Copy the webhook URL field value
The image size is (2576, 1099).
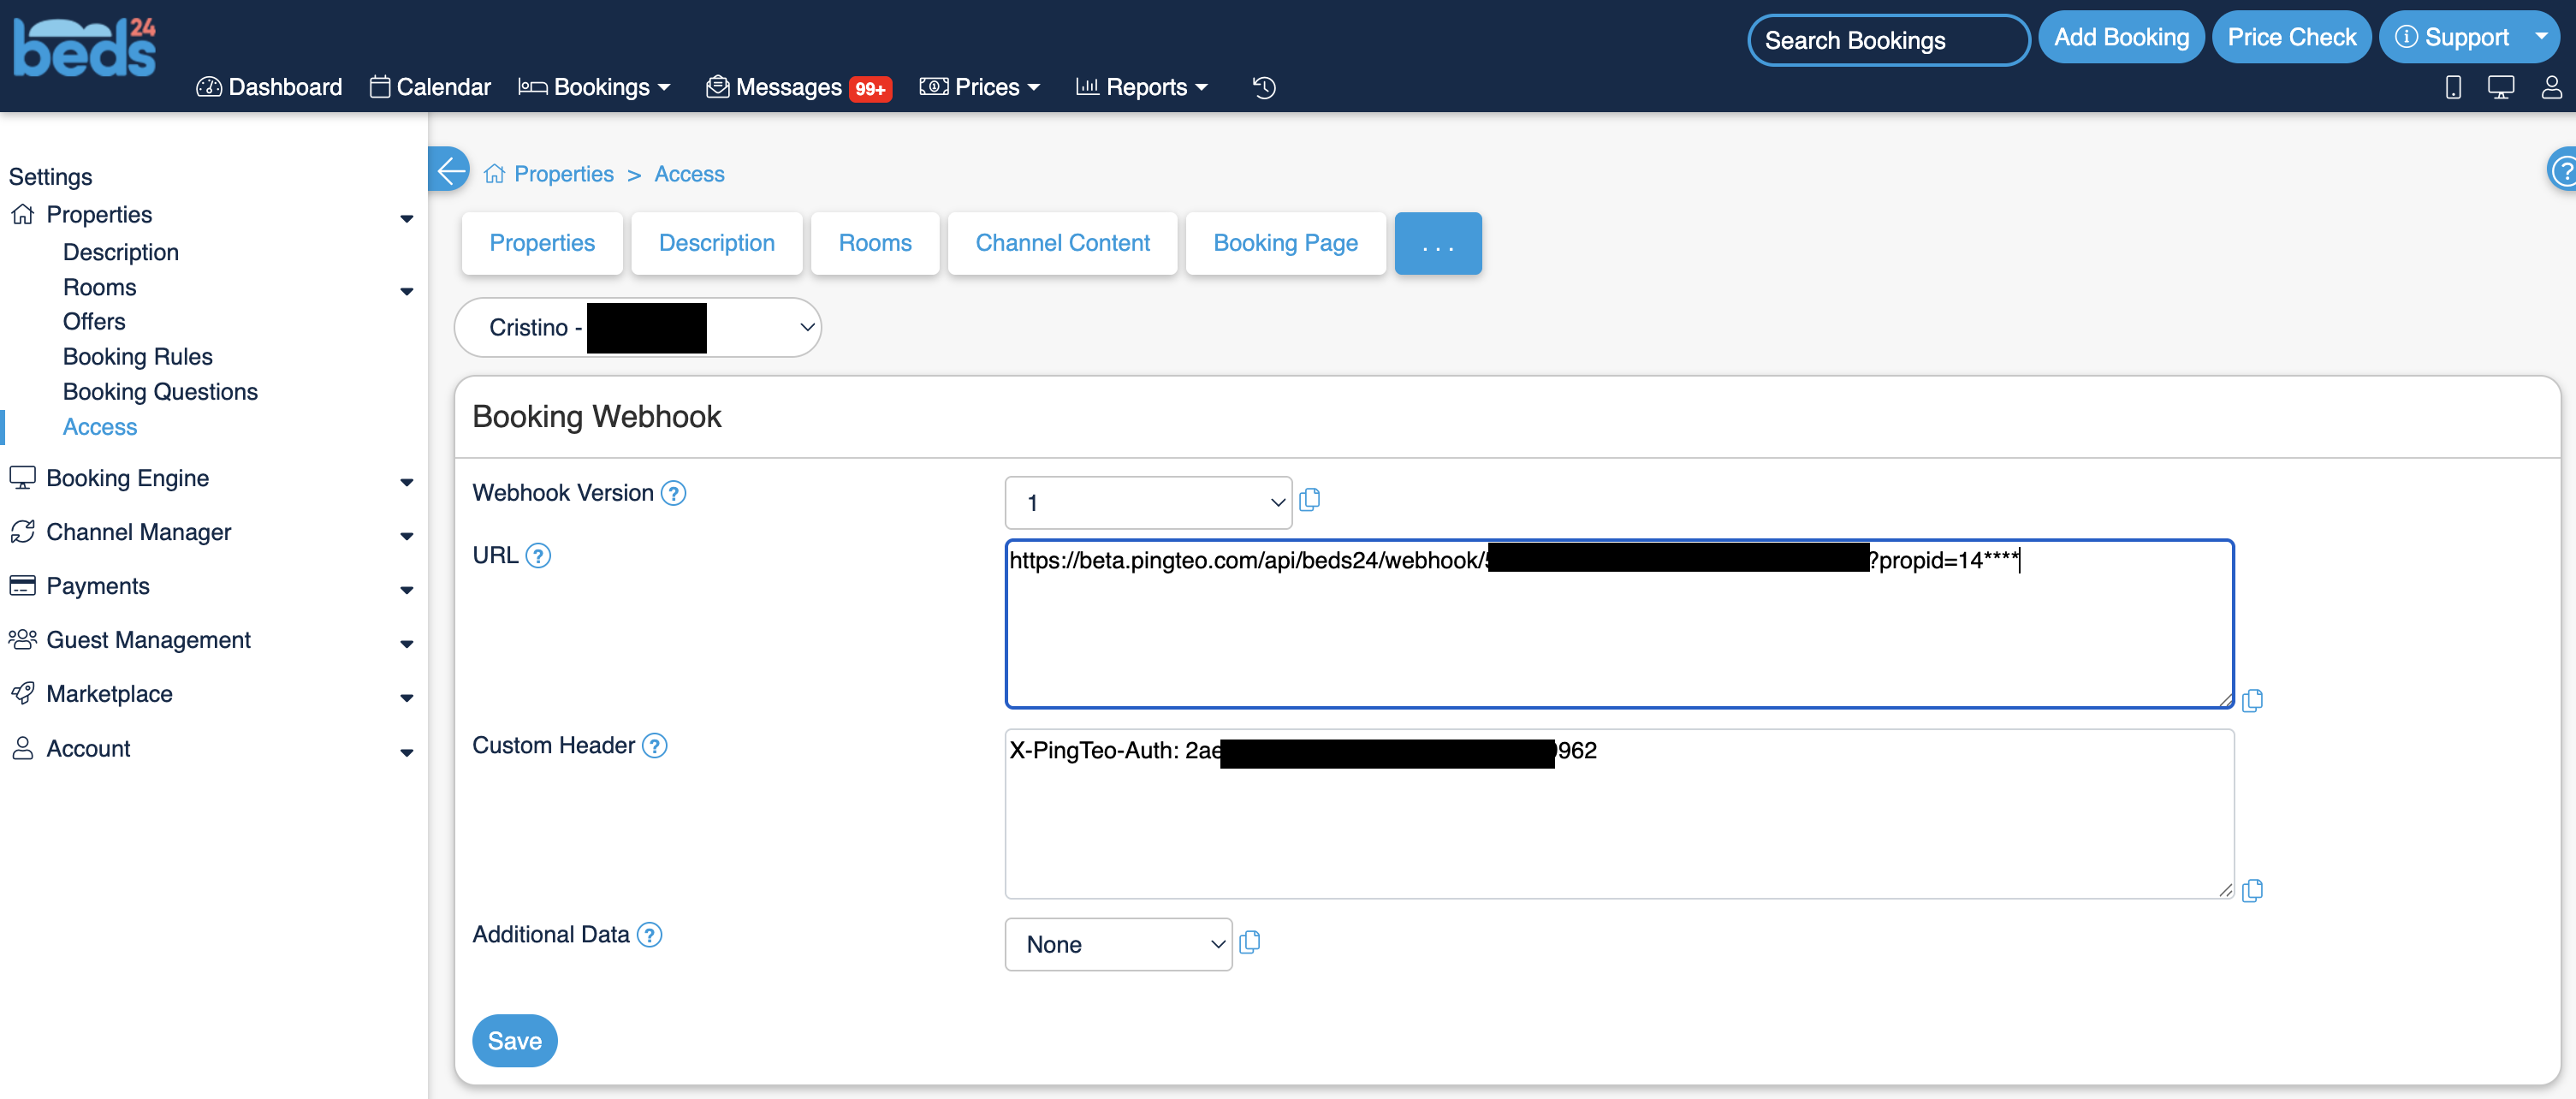pos(2252,701)
